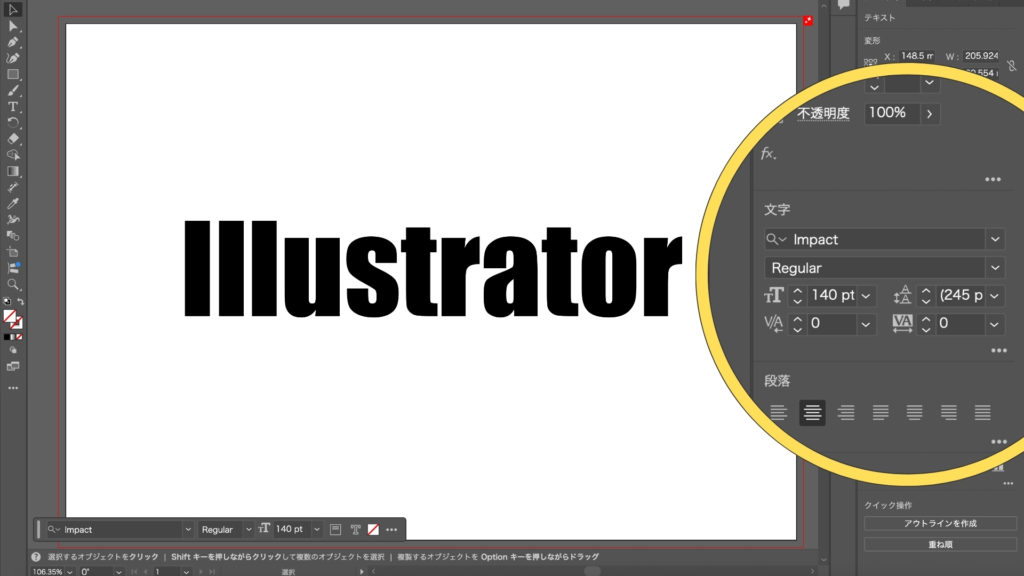The width and height of the screenshot is (1024, 576).
Task: Align paragraph text to the left
Action: (778, 412)
